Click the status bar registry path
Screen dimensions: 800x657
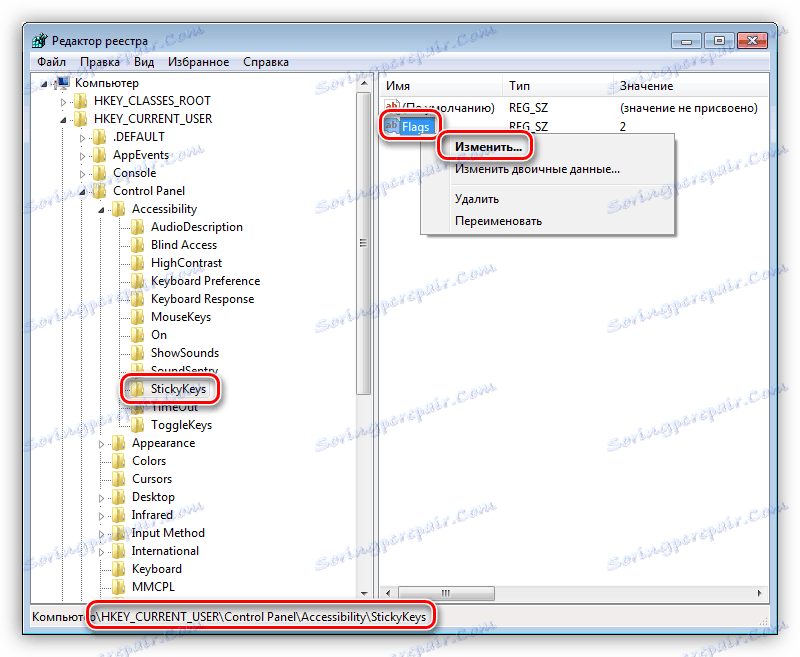(229, 617)
